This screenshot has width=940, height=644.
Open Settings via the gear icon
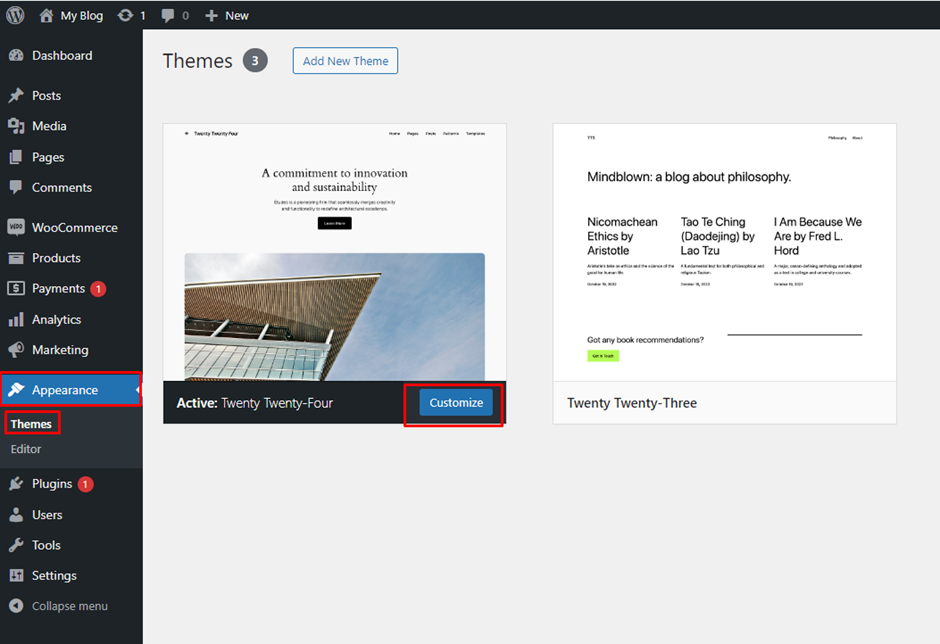24,575
